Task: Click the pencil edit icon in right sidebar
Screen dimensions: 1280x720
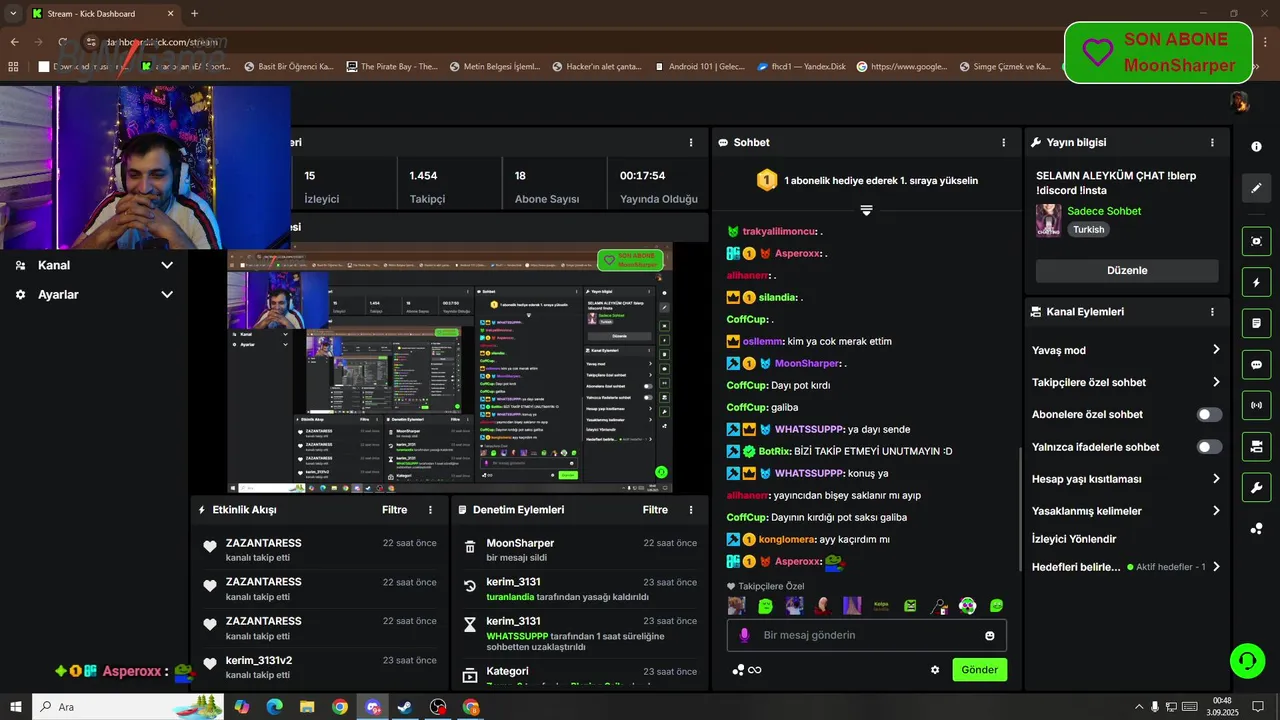Action: 1256,188
